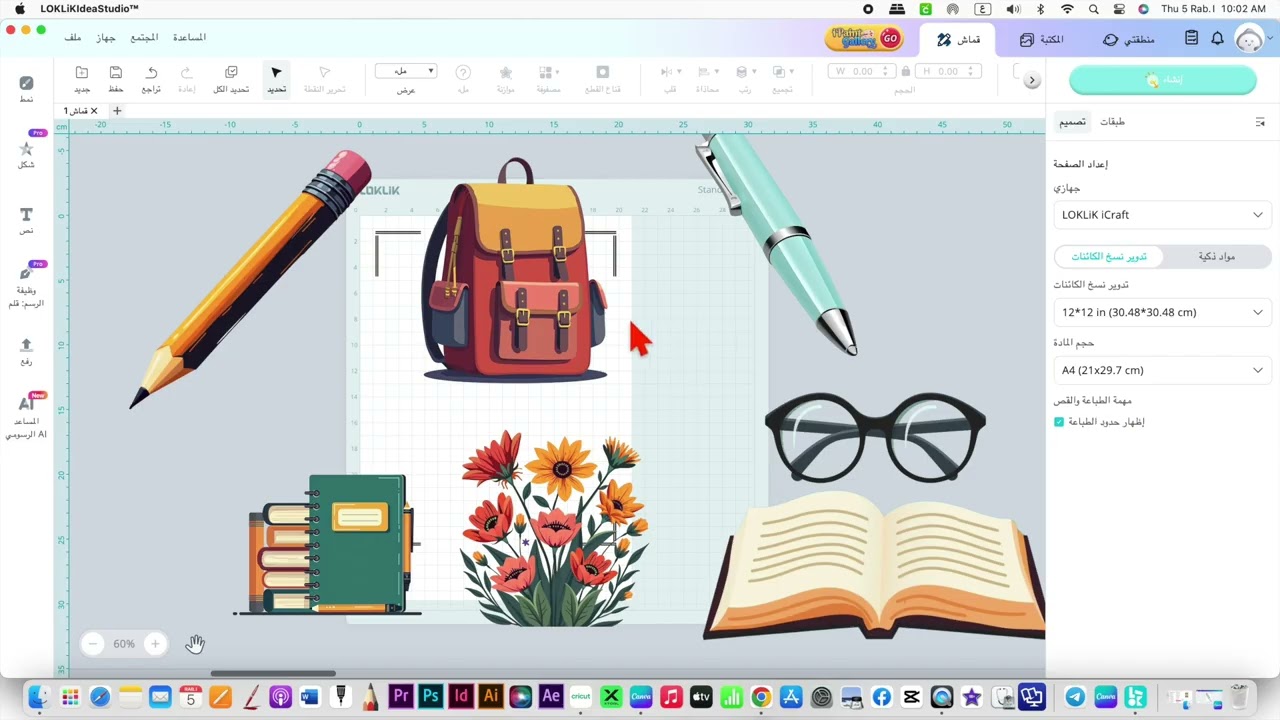
Task: Open the المساعدة help menu
Action: [189, 37]
